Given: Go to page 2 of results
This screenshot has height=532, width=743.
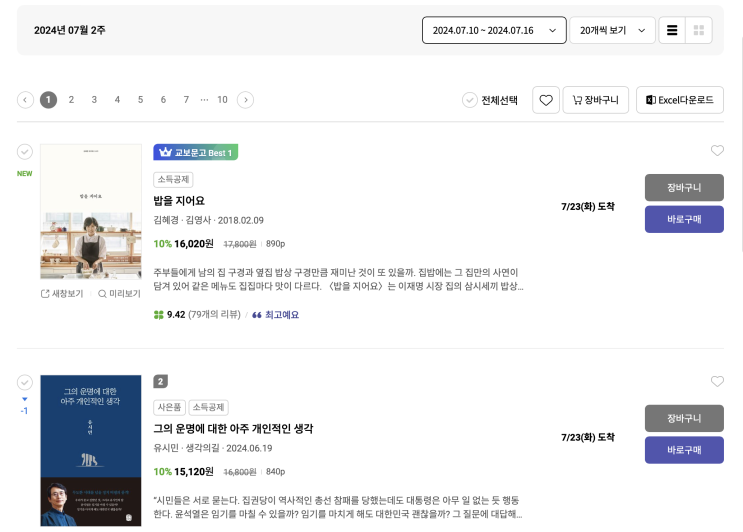Looking at the screenshot, I should click(71, 100).
